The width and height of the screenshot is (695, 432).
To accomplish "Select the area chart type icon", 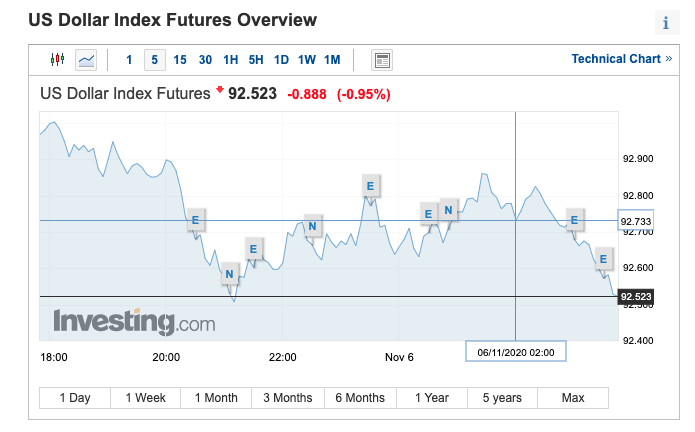I will click(x=87, y=60).
